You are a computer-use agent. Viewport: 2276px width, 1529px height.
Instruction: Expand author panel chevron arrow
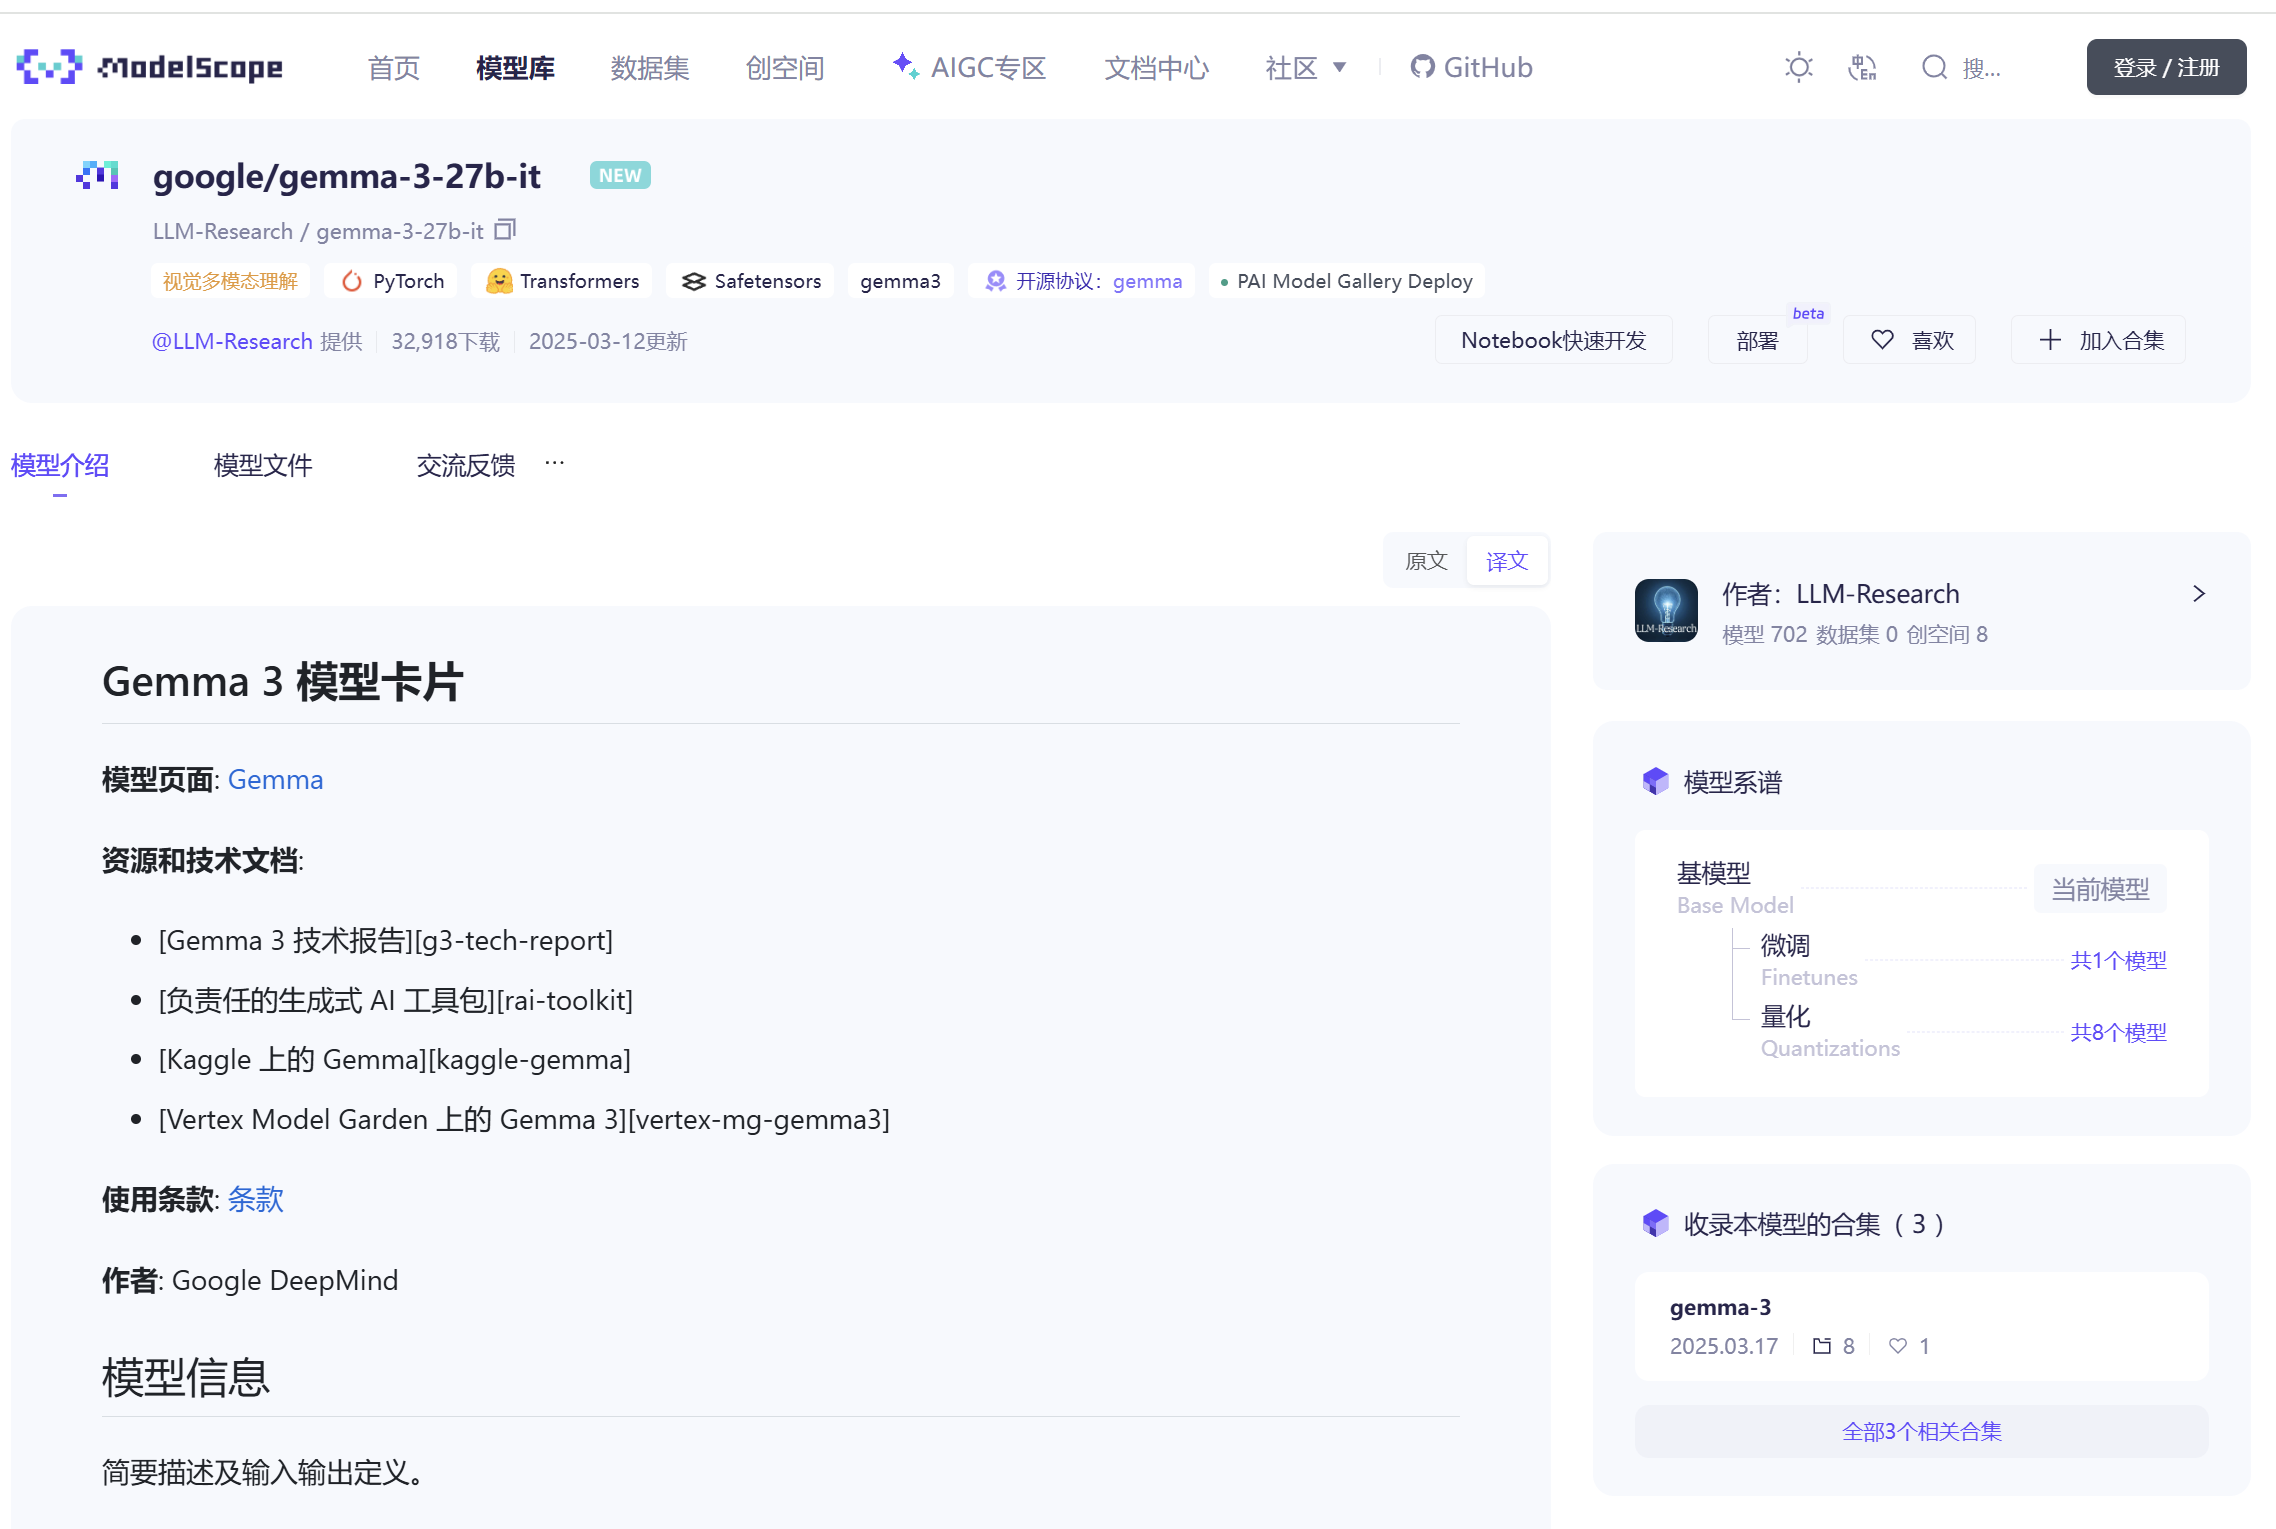point(2198,594)
